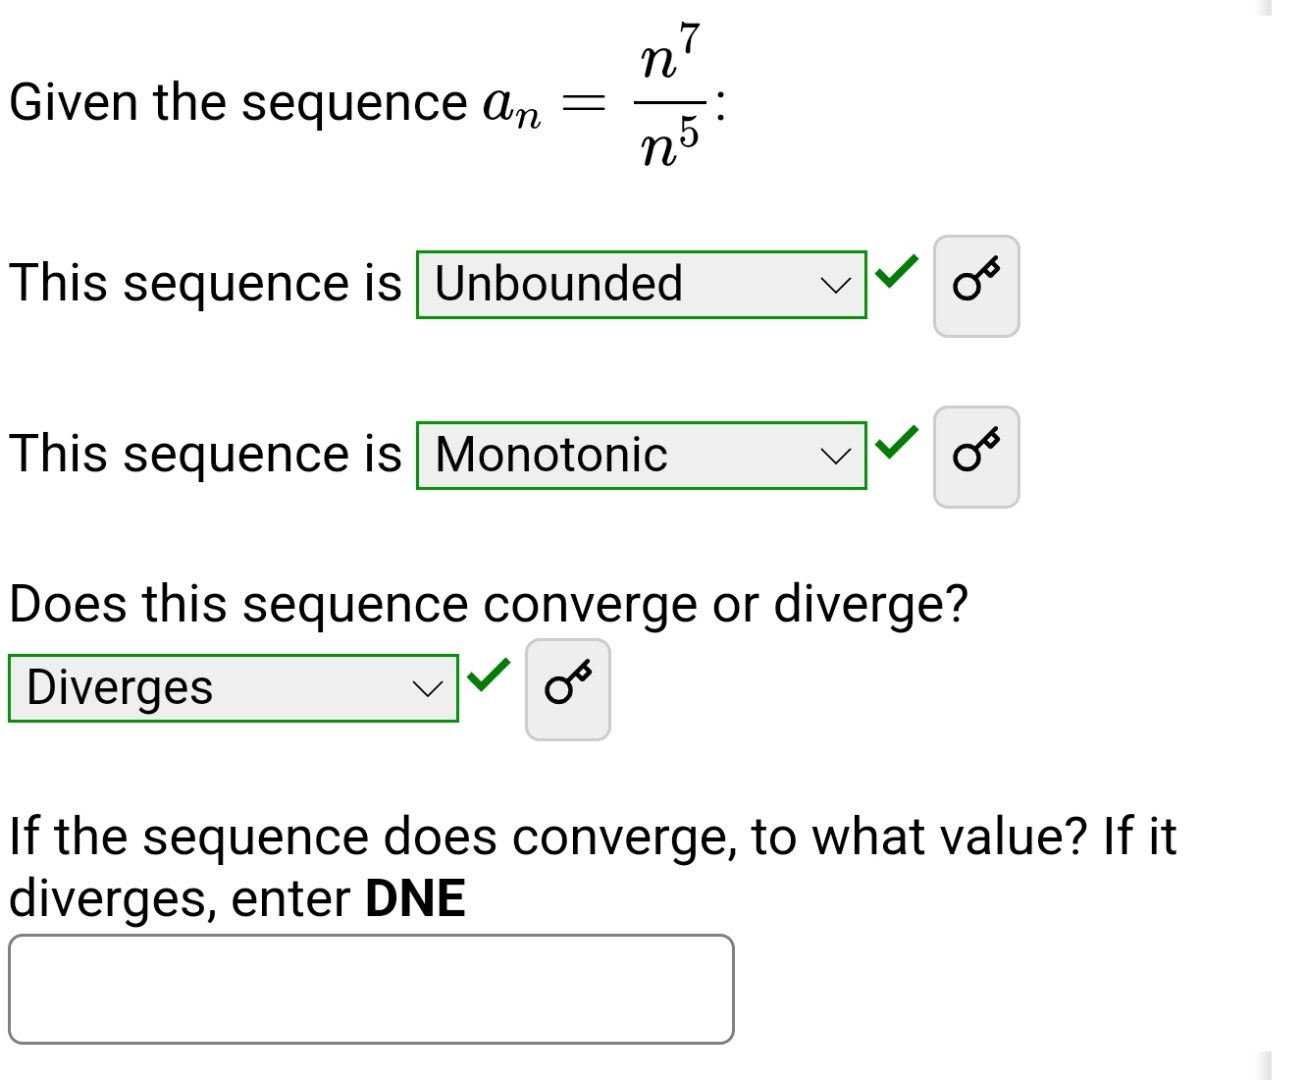The image size is (1303, 1080).
Task: Open the Unbounded dropdown menu
Action: pyautogui.click(x=641, y=285)
